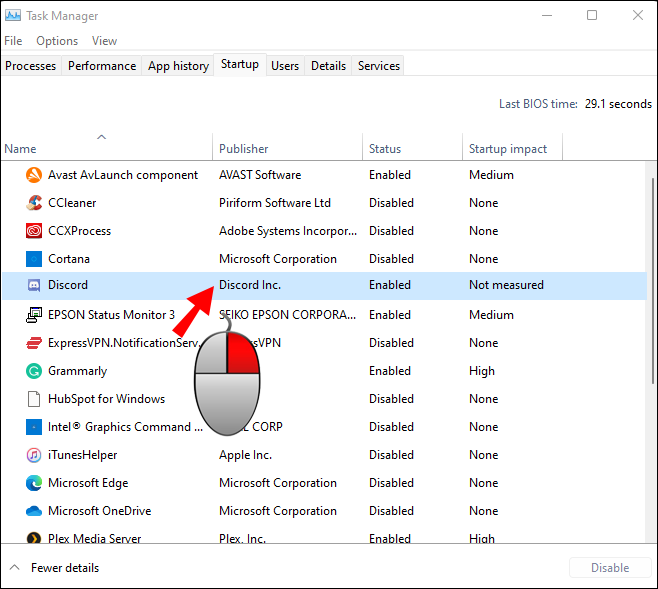Image resolution: width=658 pixels, height=589 pixels.
Task: Select the Microsoft Edge icon
Action: pos(31,483)
